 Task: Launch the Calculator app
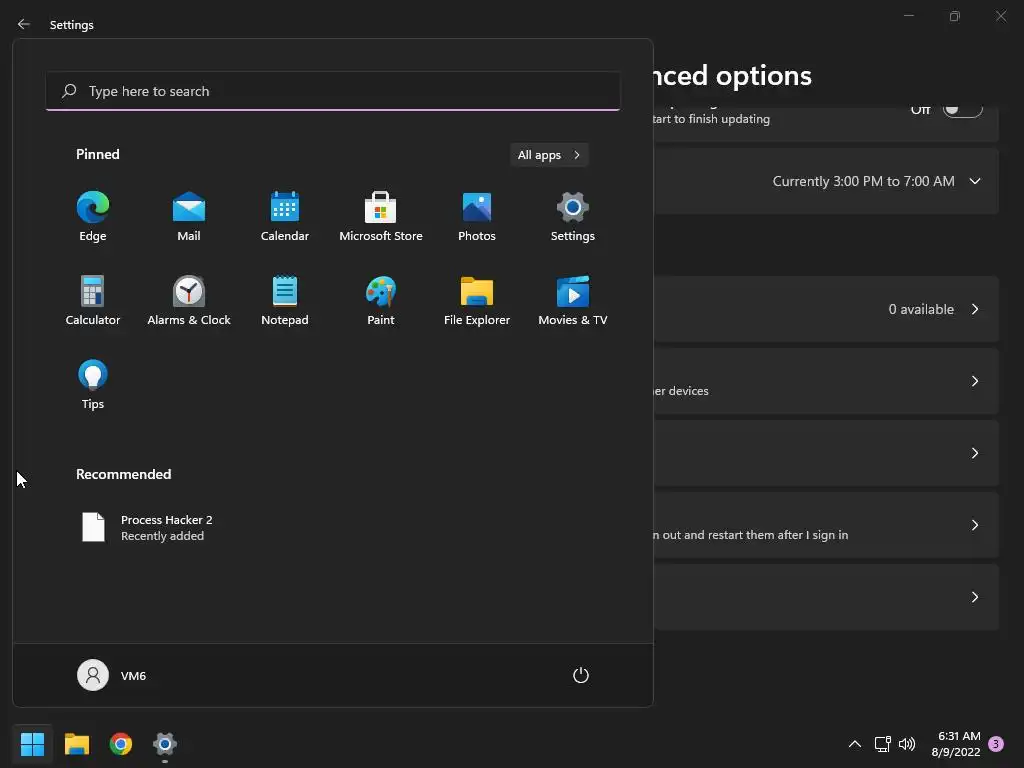pos(93,301)
